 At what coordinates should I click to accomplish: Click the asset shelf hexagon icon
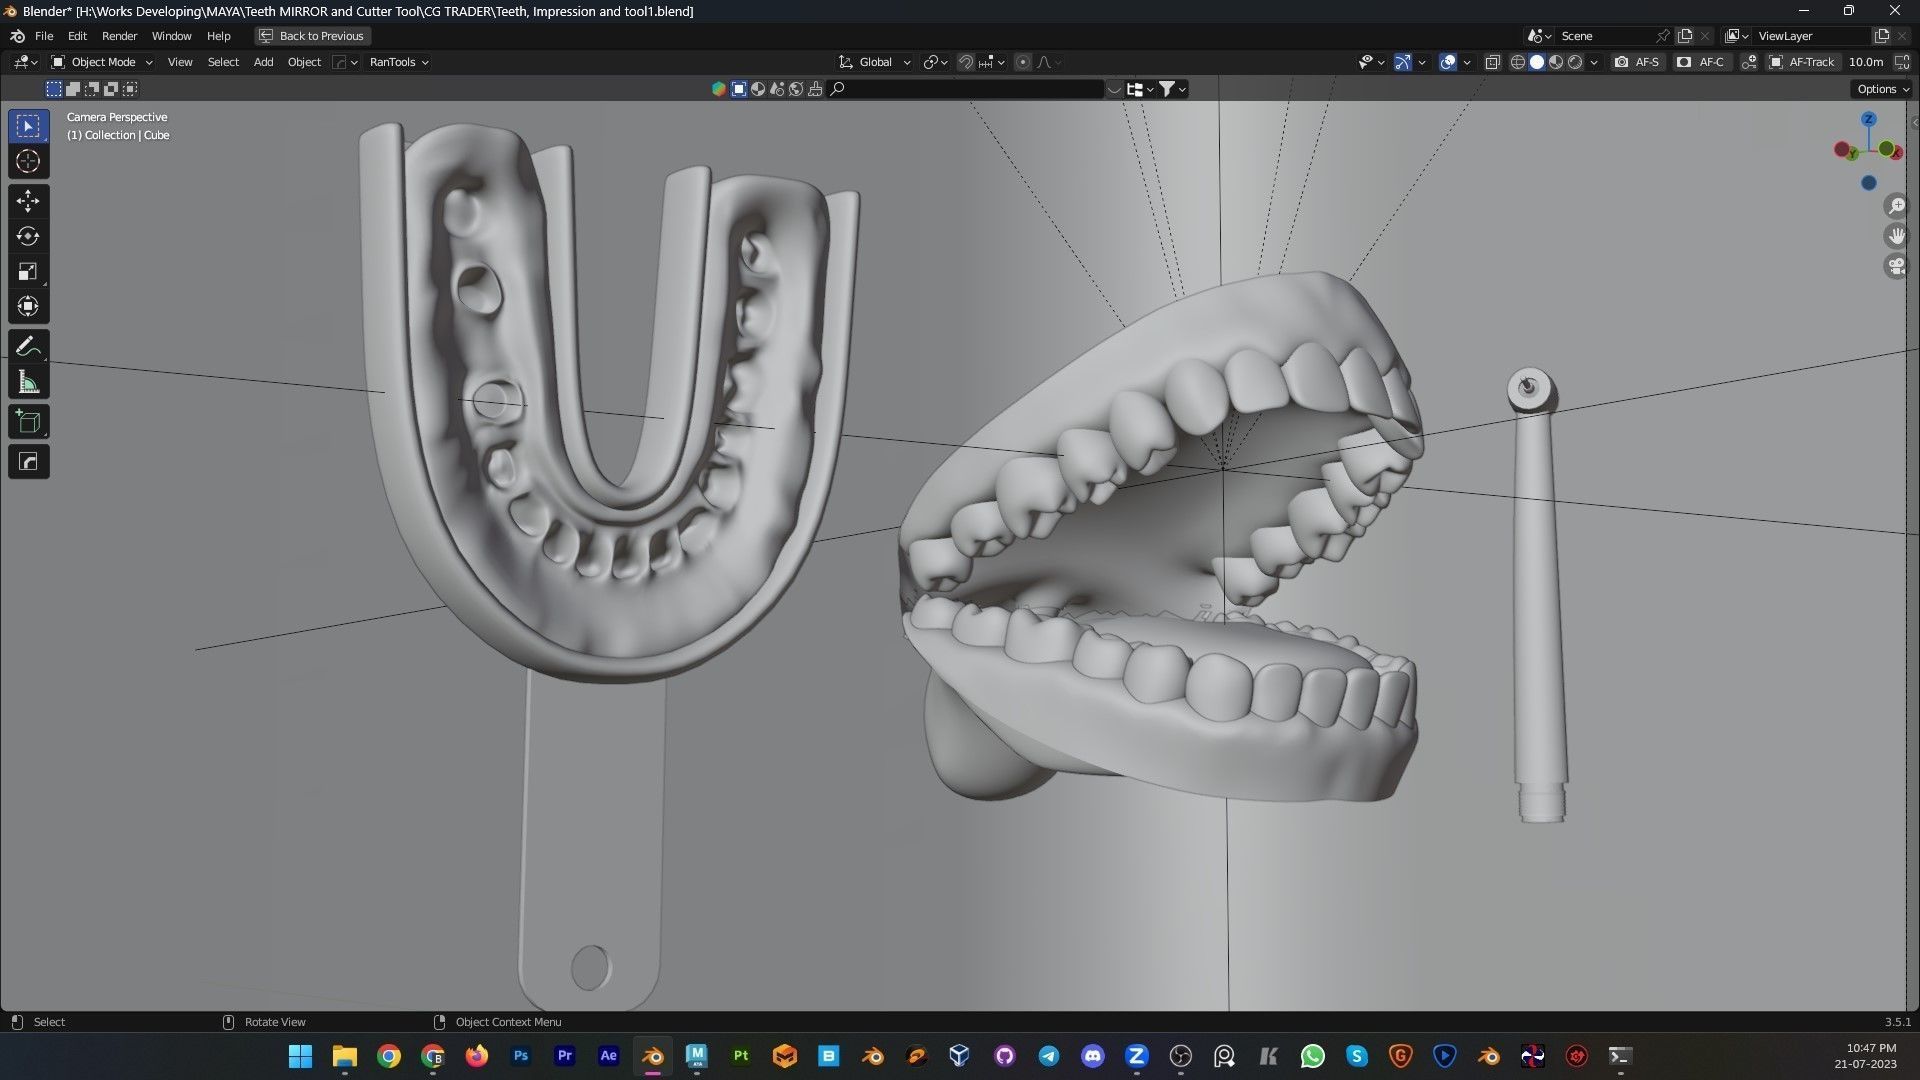pos(718,89)
